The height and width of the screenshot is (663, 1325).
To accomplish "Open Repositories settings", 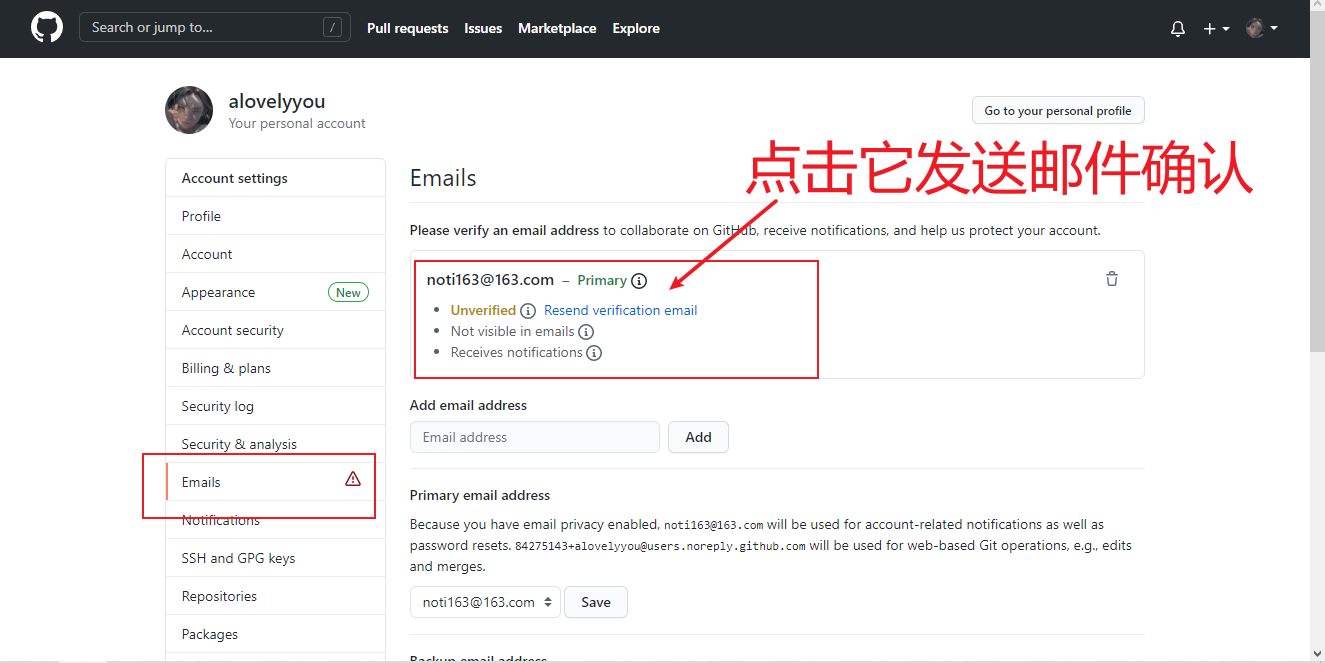I will (275, 596).
